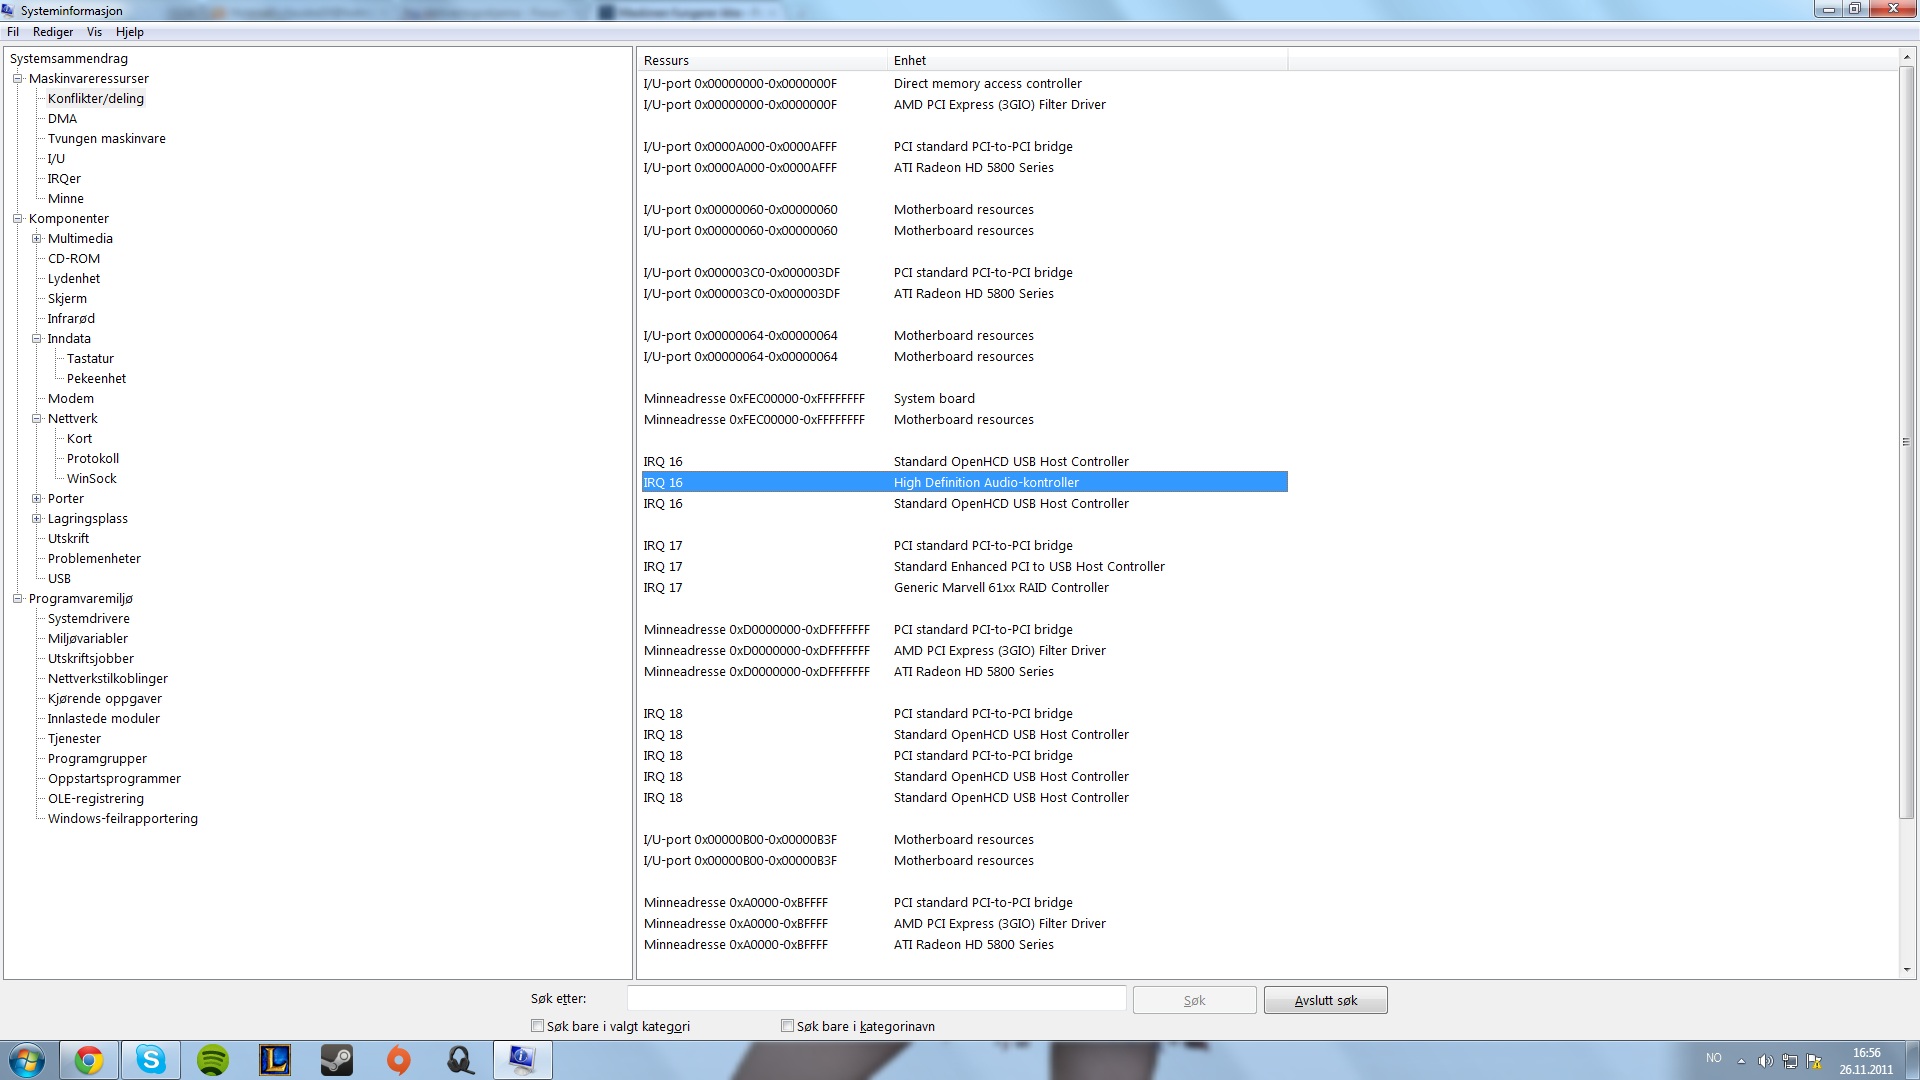Screen dimensions: 1920x1080
Task: Open Spotify from the taskbar
Action: (213, 1060)
